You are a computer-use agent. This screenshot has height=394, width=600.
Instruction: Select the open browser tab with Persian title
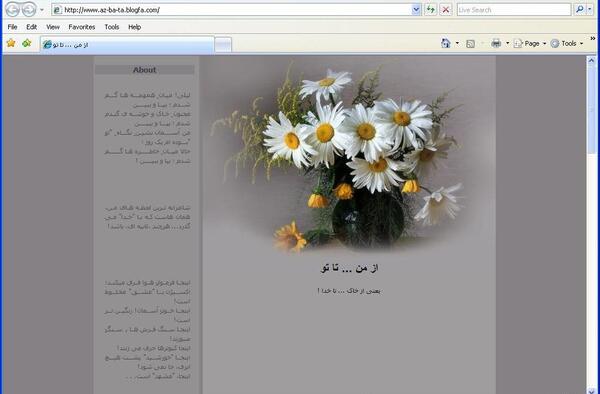click(127, 45)
